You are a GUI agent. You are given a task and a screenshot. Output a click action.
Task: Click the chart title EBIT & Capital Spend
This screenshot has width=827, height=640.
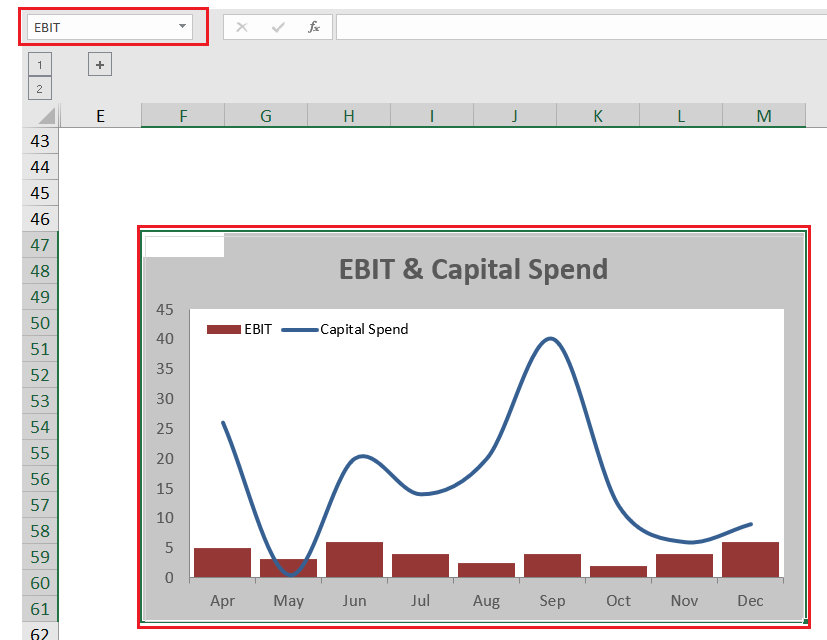473,269
